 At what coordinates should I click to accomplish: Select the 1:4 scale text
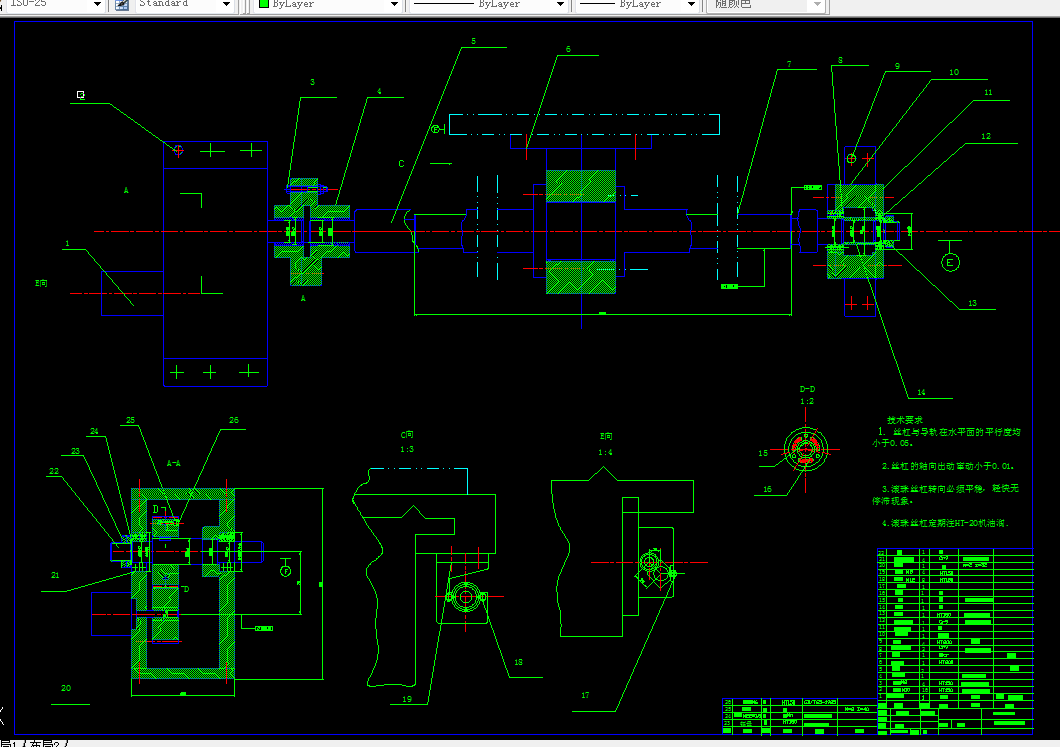(x=606, y=452)
